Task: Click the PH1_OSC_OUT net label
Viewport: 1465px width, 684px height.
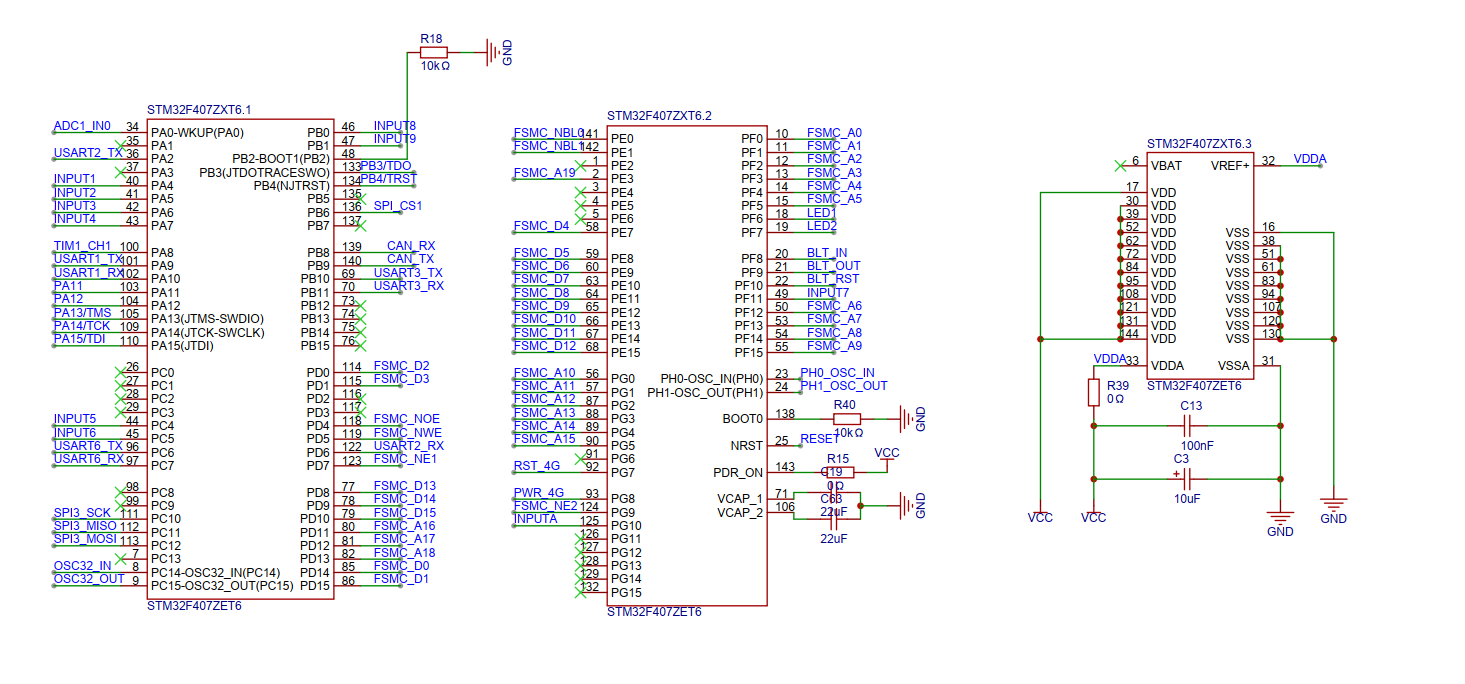Action: click(x=843, y=386)
